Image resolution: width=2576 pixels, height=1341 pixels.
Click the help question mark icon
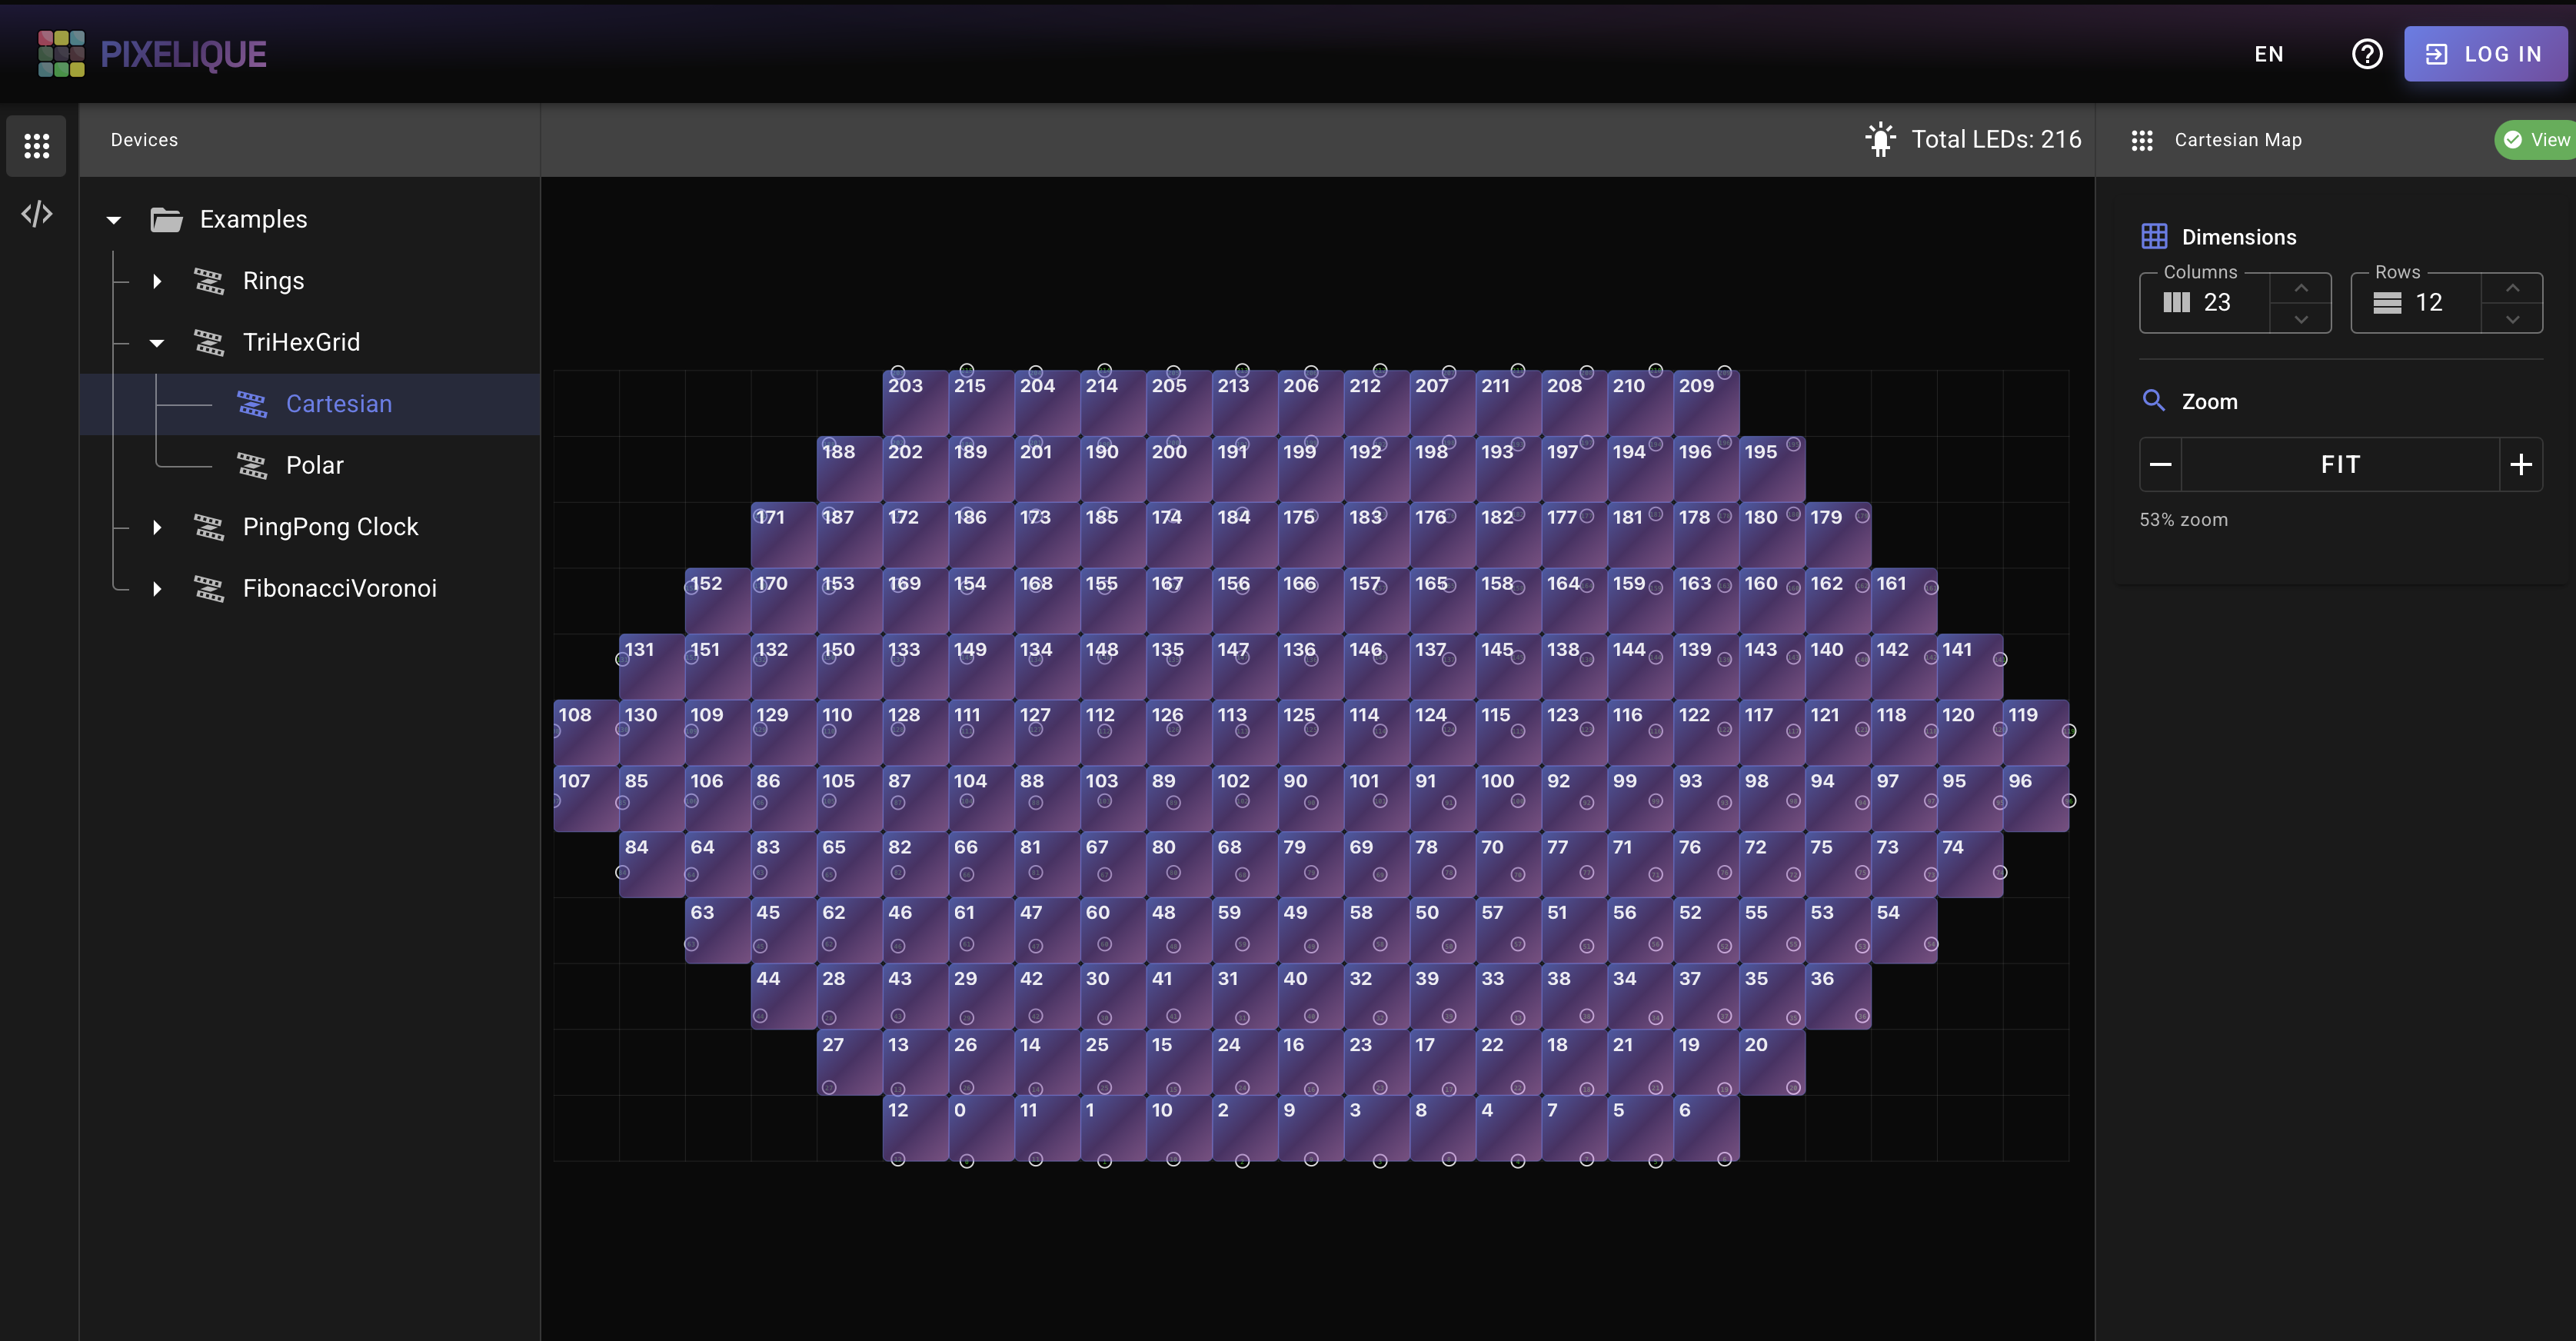coord(2367,54)
